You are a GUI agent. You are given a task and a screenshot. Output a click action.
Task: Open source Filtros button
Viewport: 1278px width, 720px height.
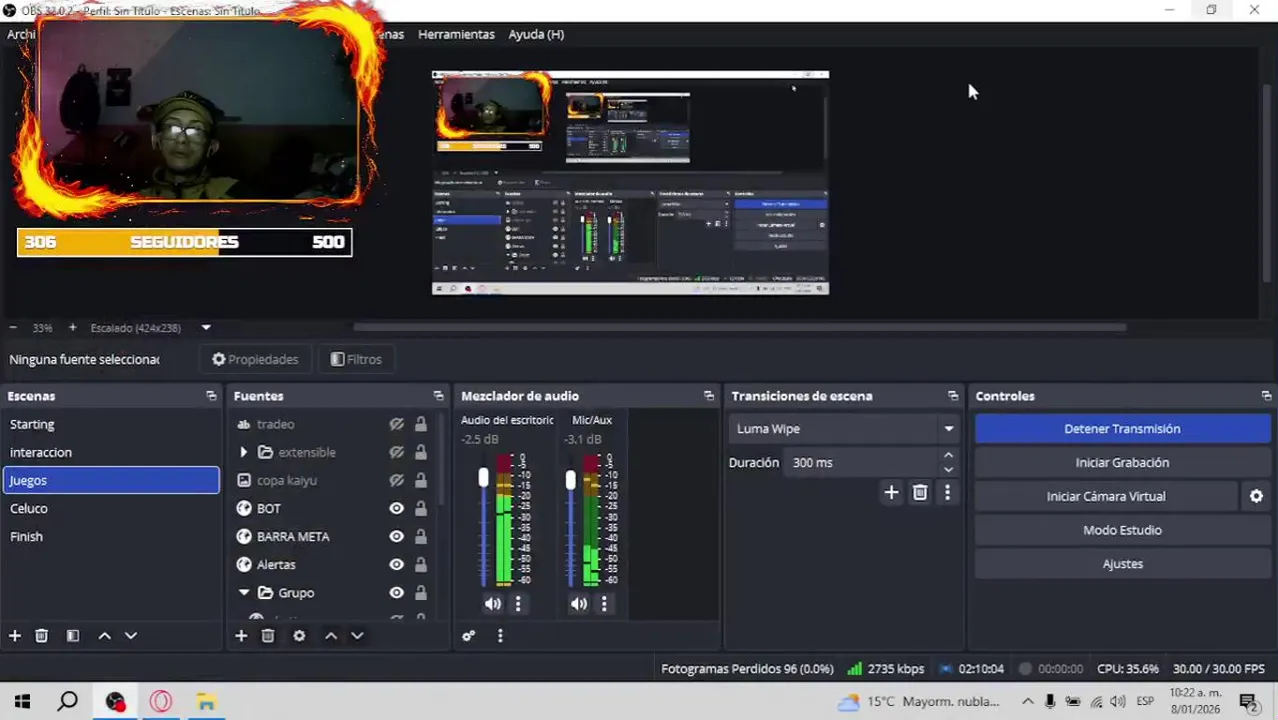pos(356,359)
